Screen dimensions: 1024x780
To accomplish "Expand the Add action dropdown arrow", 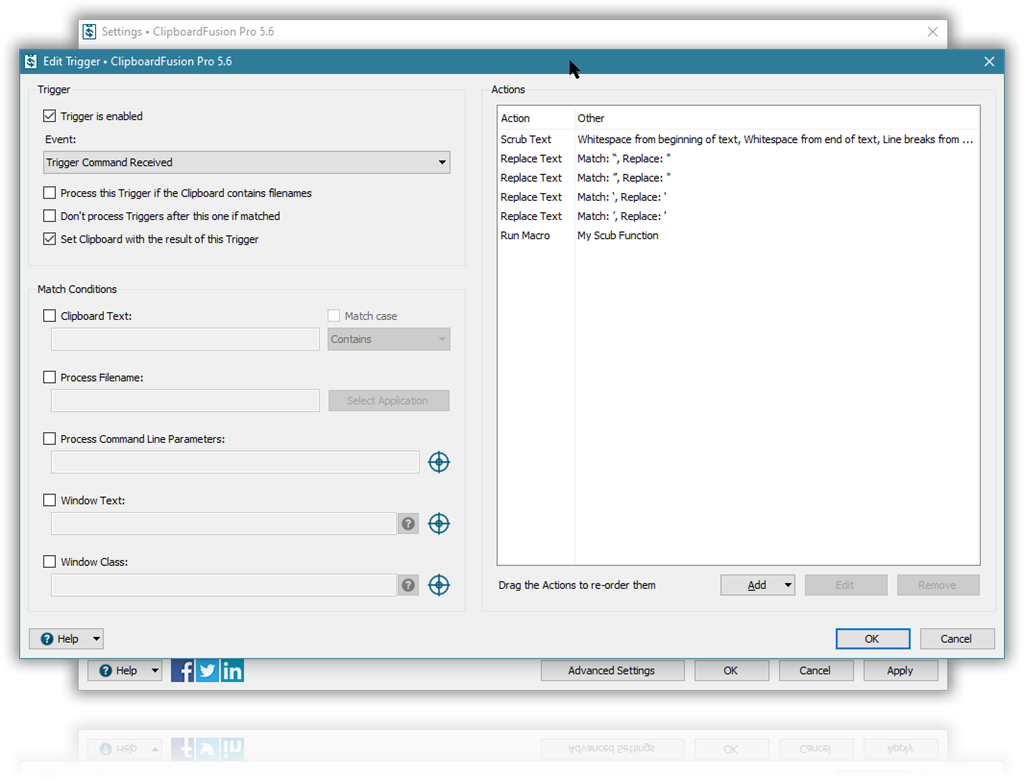I will pyautogui.click(x=788, y=585).
